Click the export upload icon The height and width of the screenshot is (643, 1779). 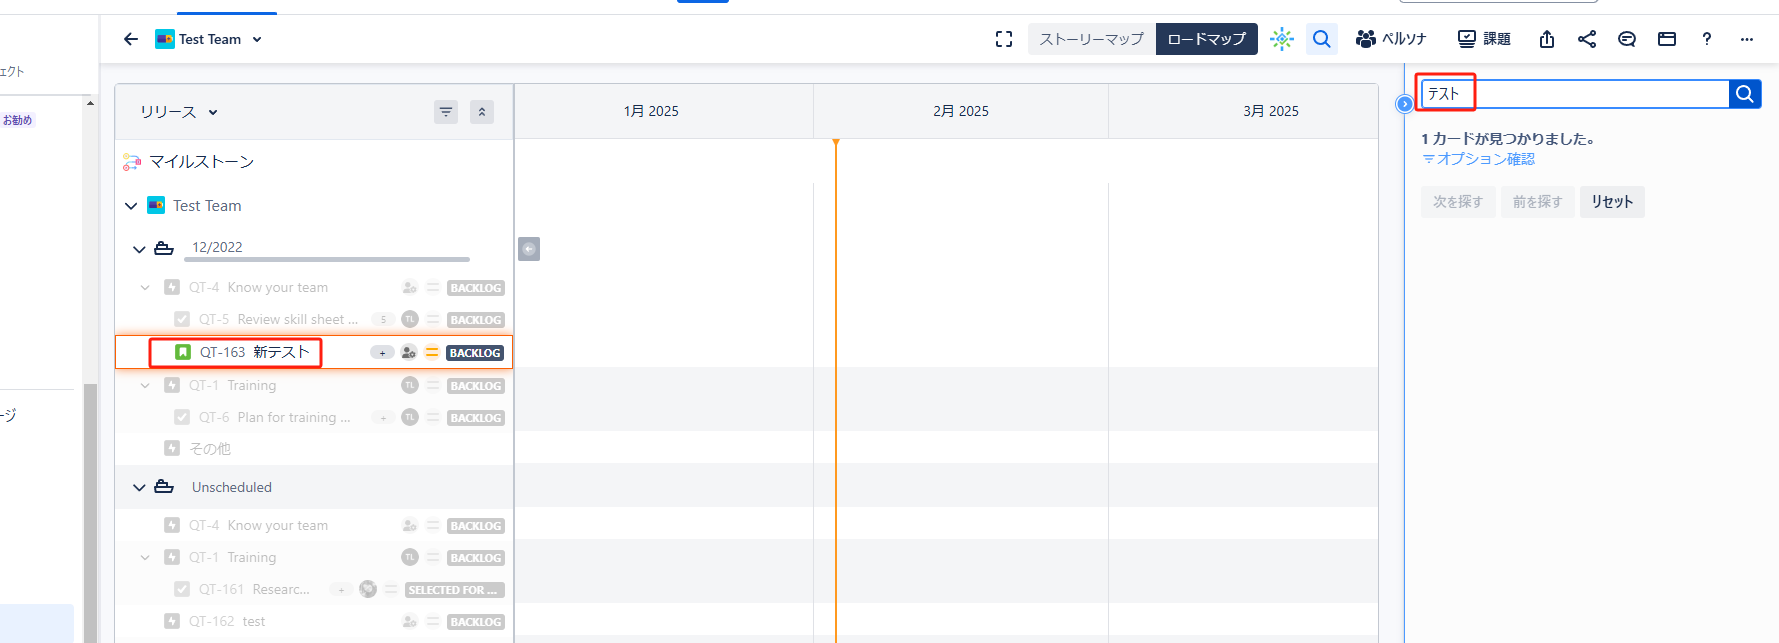coord(1547,39)
